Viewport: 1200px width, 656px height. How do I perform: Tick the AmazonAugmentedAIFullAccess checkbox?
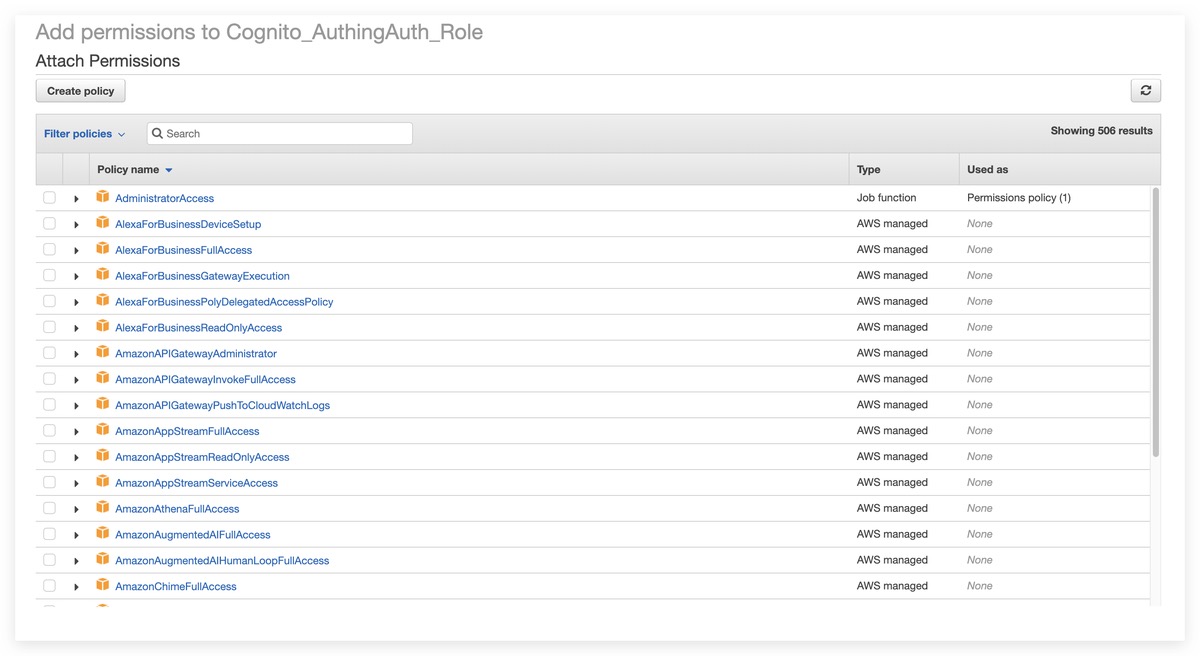[x=49, y=534]
